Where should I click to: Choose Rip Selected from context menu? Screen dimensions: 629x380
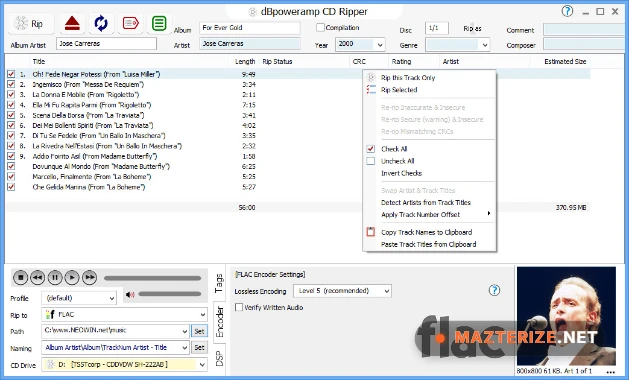pyautogui.click(x=429, y=89)
